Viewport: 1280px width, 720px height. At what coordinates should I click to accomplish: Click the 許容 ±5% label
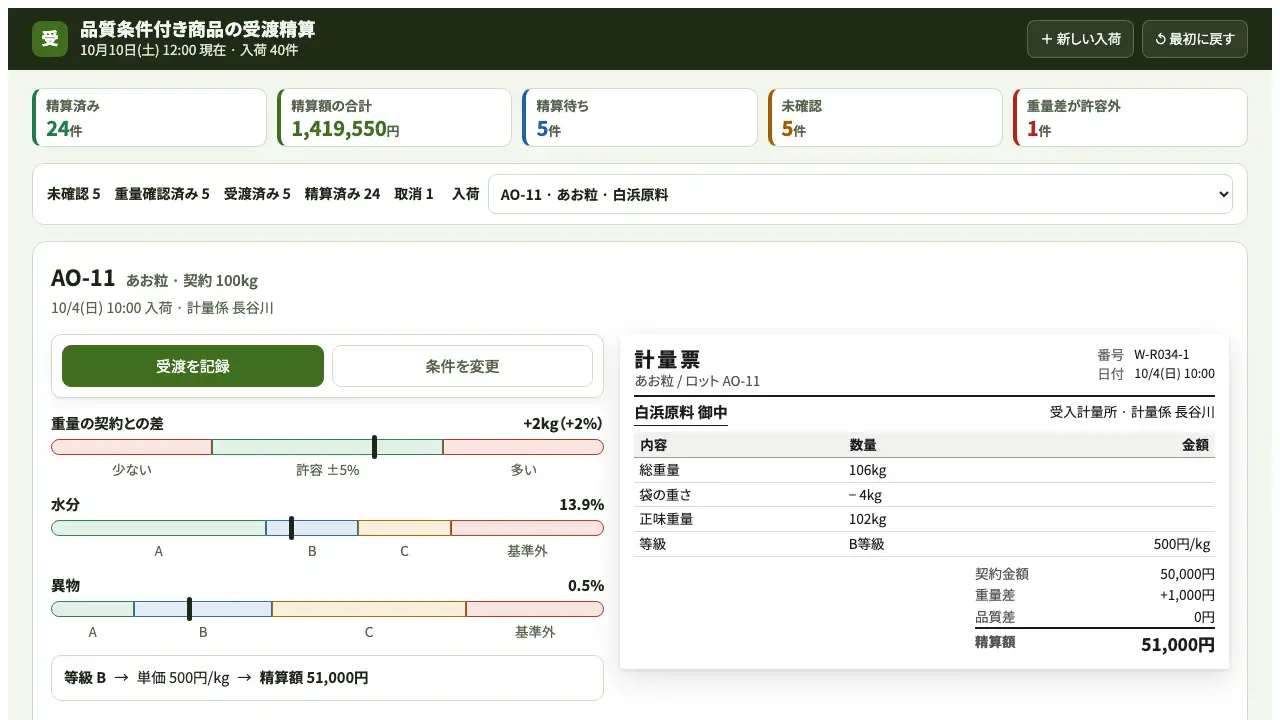coord(327,470)
